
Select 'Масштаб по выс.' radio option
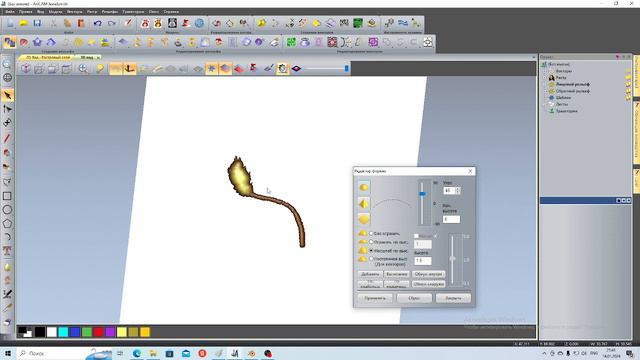pyautogui.click(x=371, y=251)
